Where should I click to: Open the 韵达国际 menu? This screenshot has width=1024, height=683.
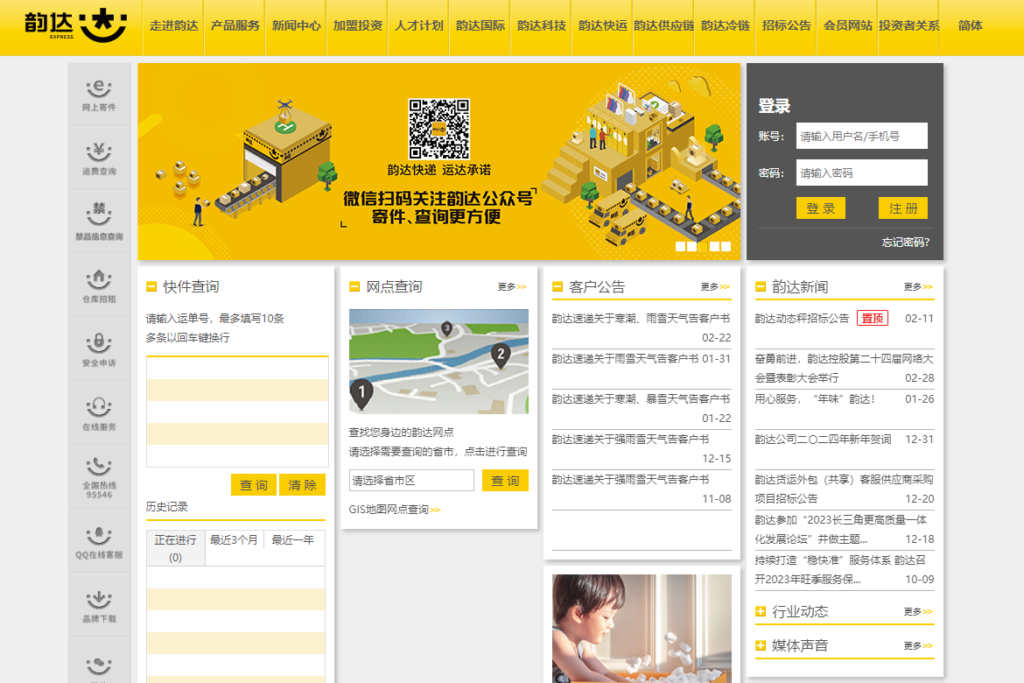pos(480,26)
